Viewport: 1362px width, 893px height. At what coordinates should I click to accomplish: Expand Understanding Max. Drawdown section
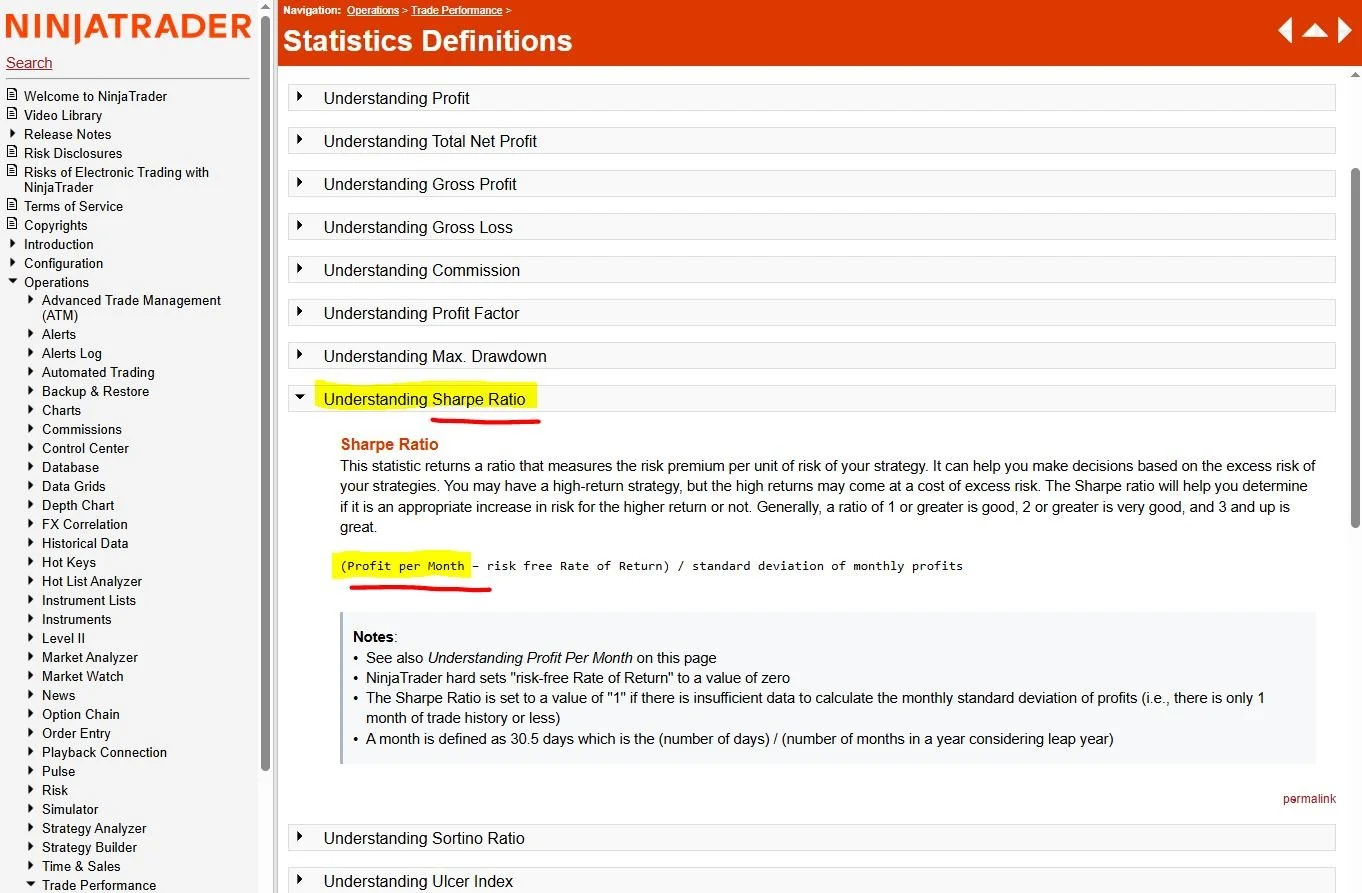click(x=811, y=356)
